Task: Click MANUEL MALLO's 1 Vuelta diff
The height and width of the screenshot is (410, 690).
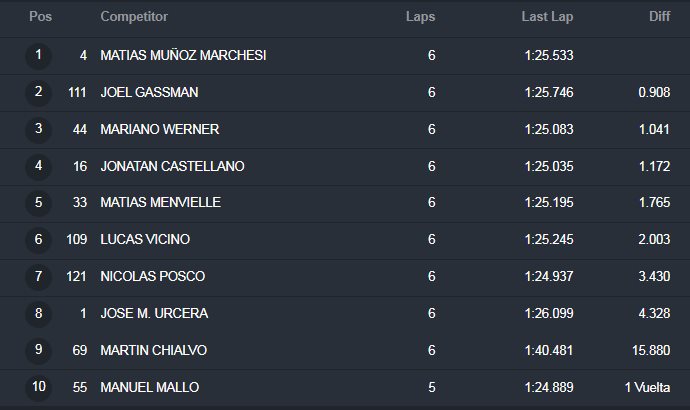Action: coord(647,387)
